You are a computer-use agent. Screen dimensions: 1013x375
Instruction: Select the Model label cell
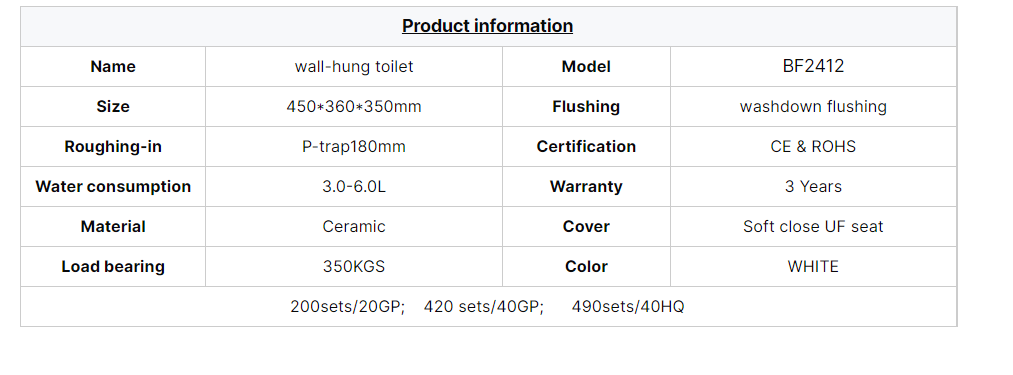(x=586, y=67)
